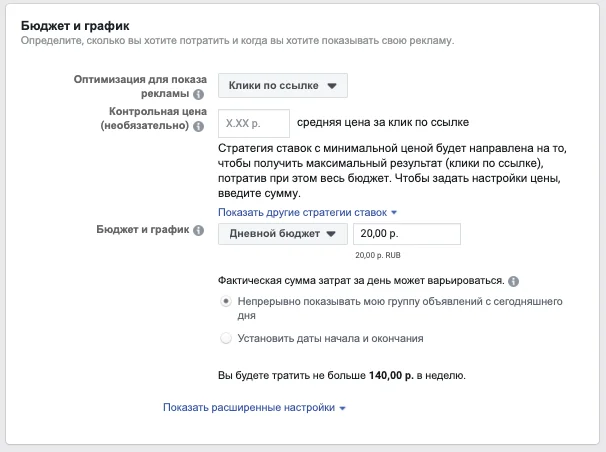The width and height of the screenshot is (606, 452).
Task: Open the 'Дневной бюджет' budget type dropdown
Action: click(x=283, y=233)
